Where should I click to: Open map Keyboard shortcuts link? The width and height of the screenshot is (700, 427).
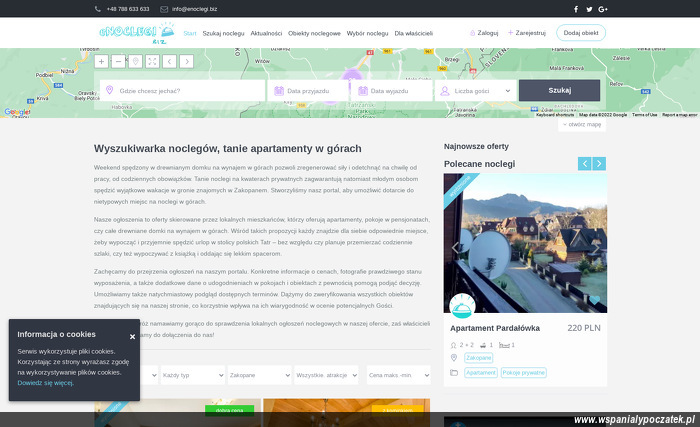(x=555, y=115)
